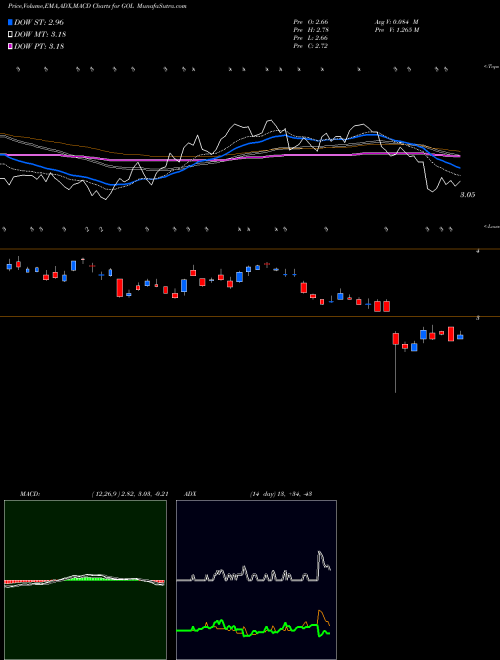Click the 'Avg V: 0.984 M' value
The width and height of the screenshot is (500, 660).
(x=396, y=22)
